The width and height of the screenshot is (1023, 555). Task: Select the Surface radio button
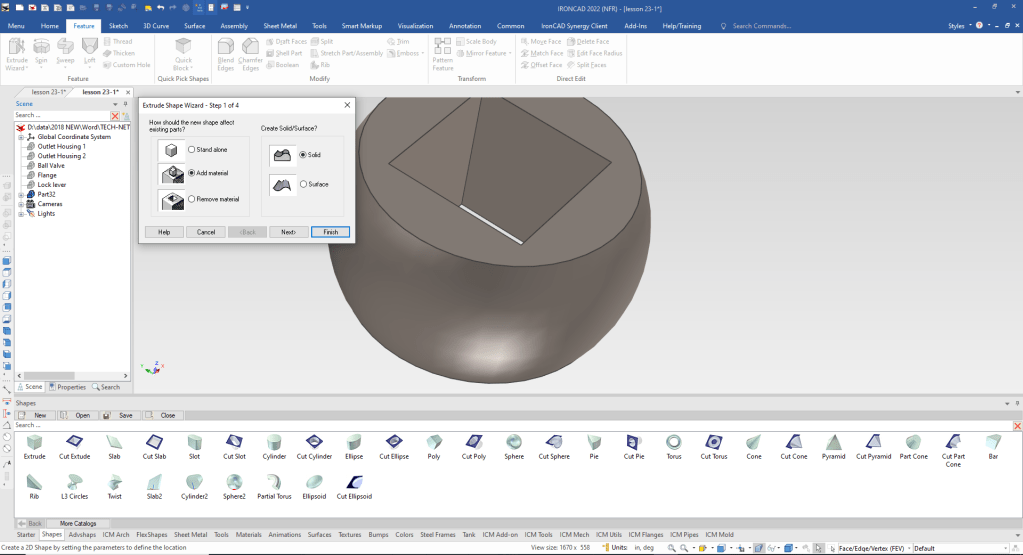click(304, 184)
